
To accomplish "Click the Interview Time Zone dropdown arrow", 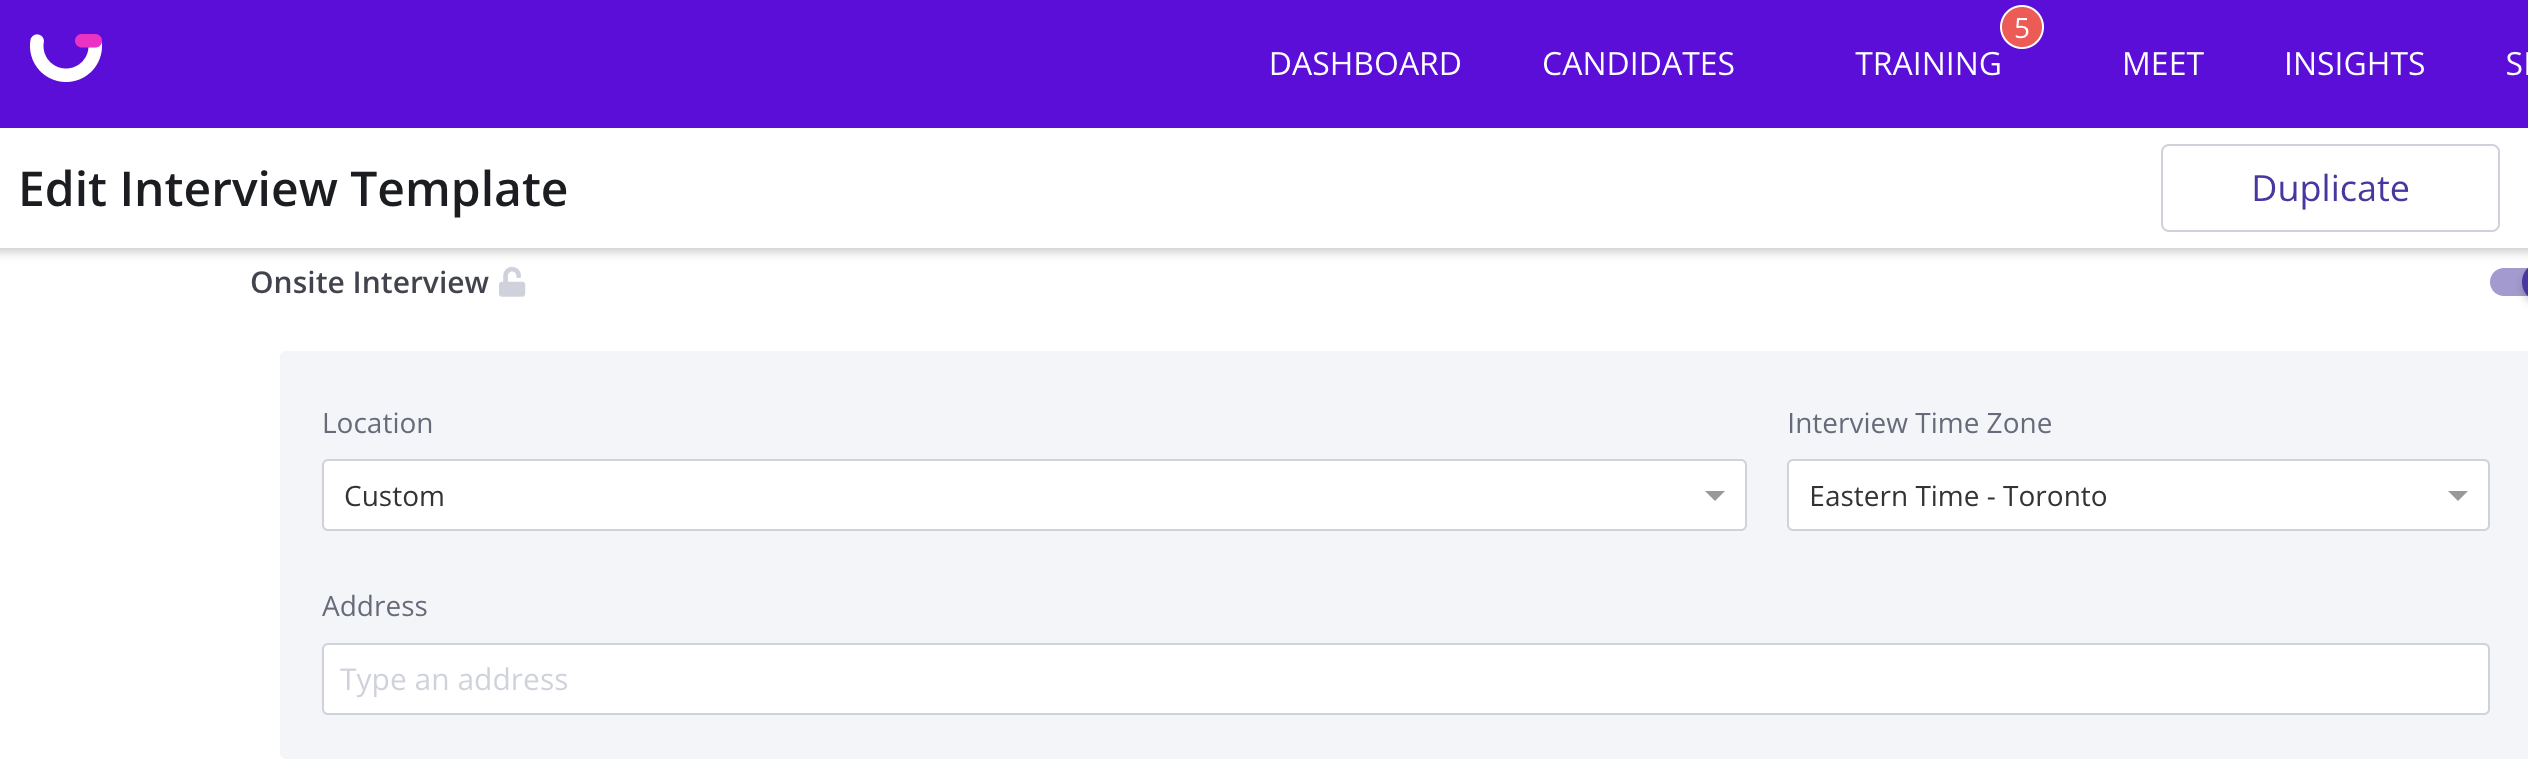I will point(2457,496).
